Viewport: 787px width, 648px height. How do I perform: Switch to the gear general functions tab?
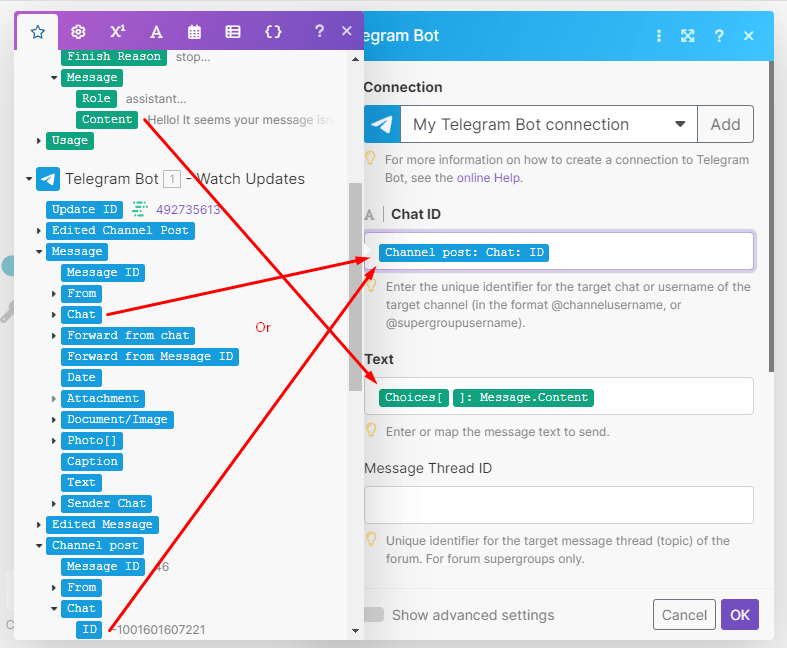(x=78, y=31)
